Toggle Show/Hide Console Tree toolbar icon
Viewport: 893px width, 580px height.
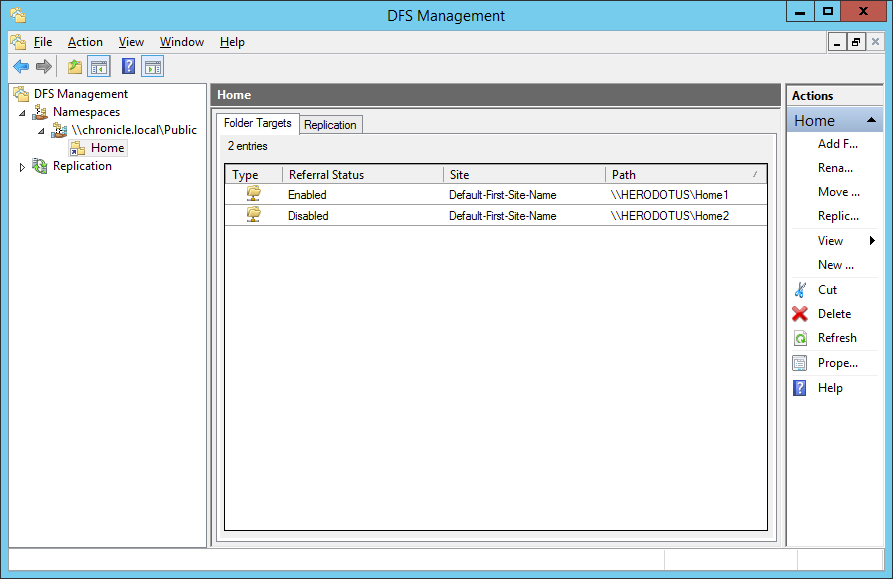click(x=98, y=67)
